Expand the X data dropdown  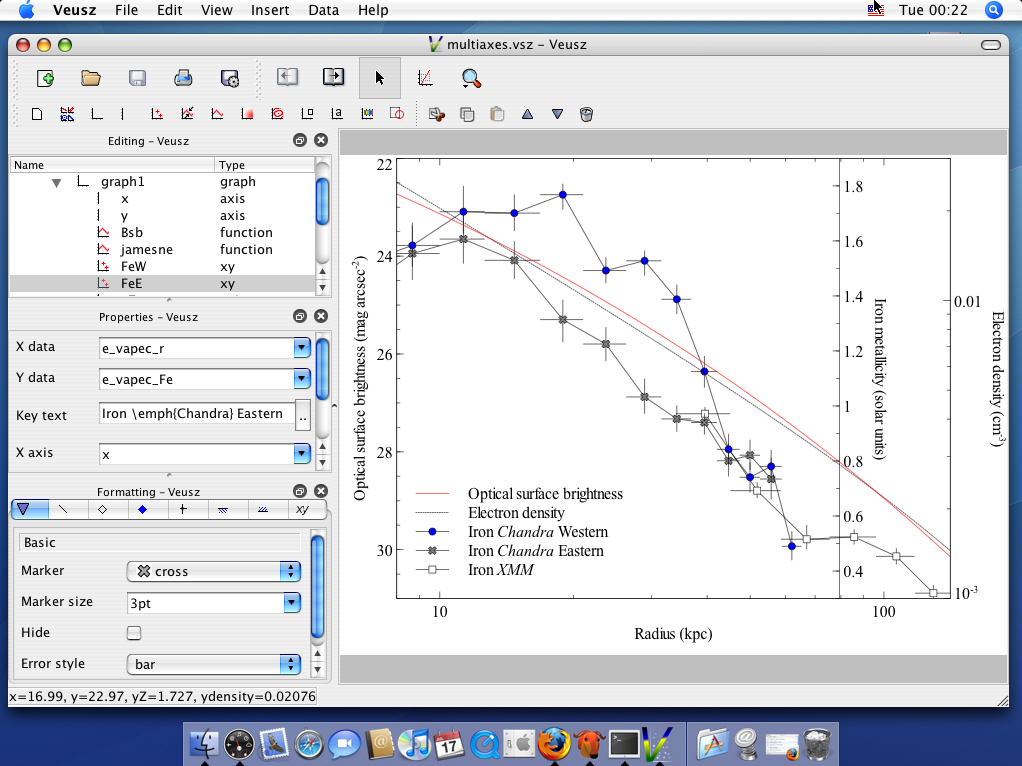pyautogui.click(x=301, y=348)
